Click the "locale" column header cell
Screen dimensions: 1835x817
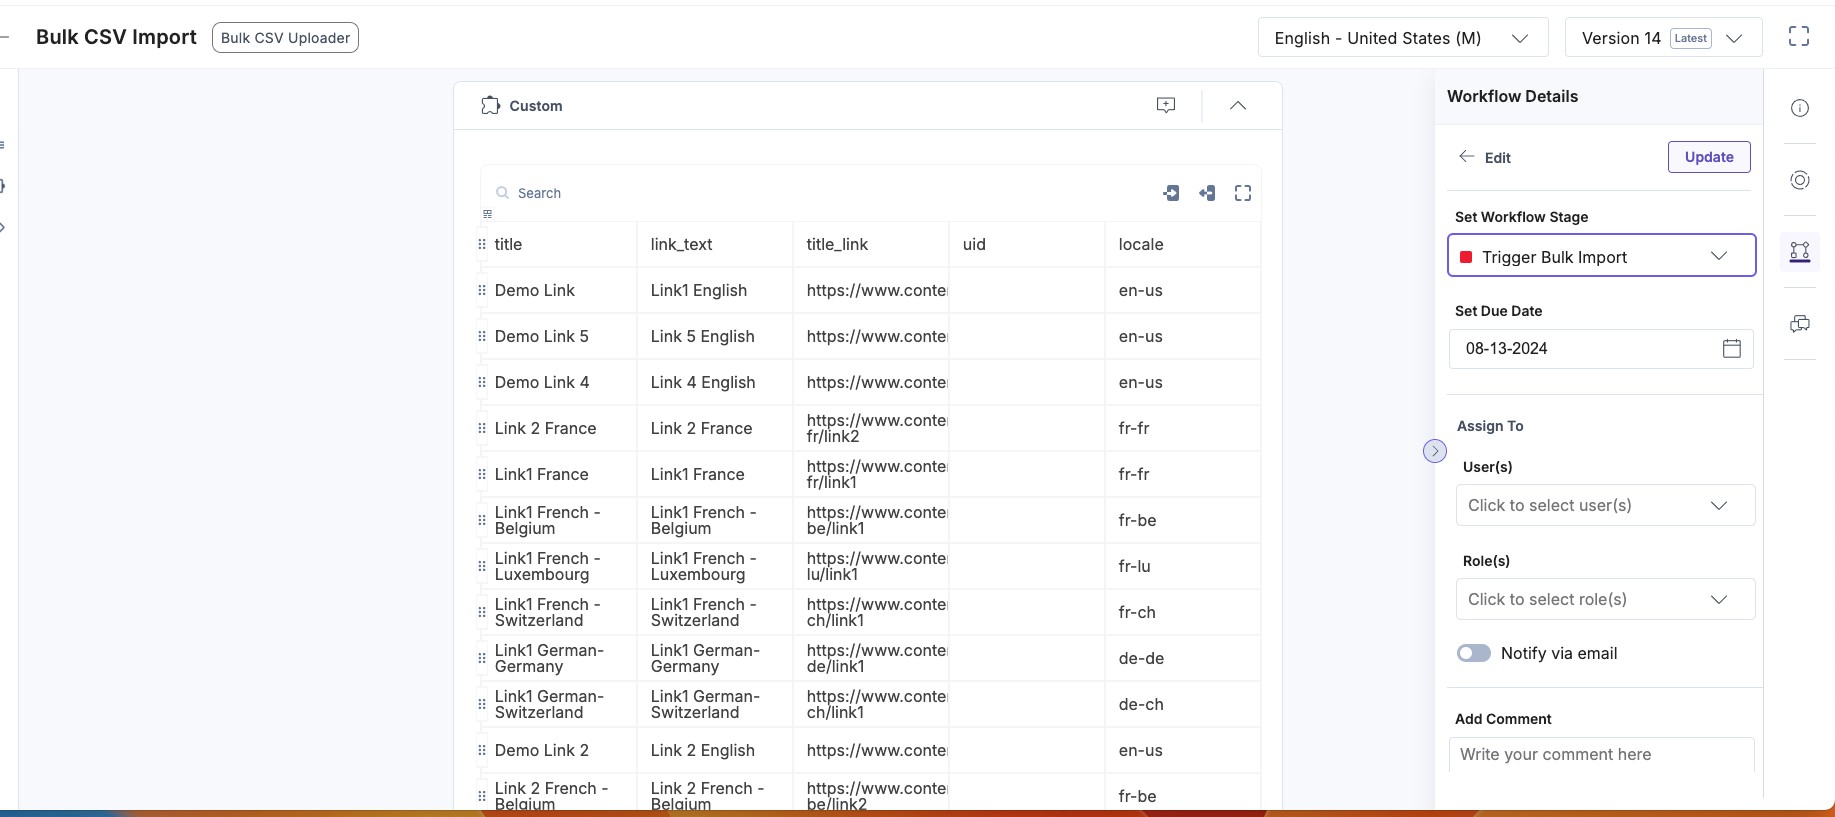click(x=1183, y=244)
